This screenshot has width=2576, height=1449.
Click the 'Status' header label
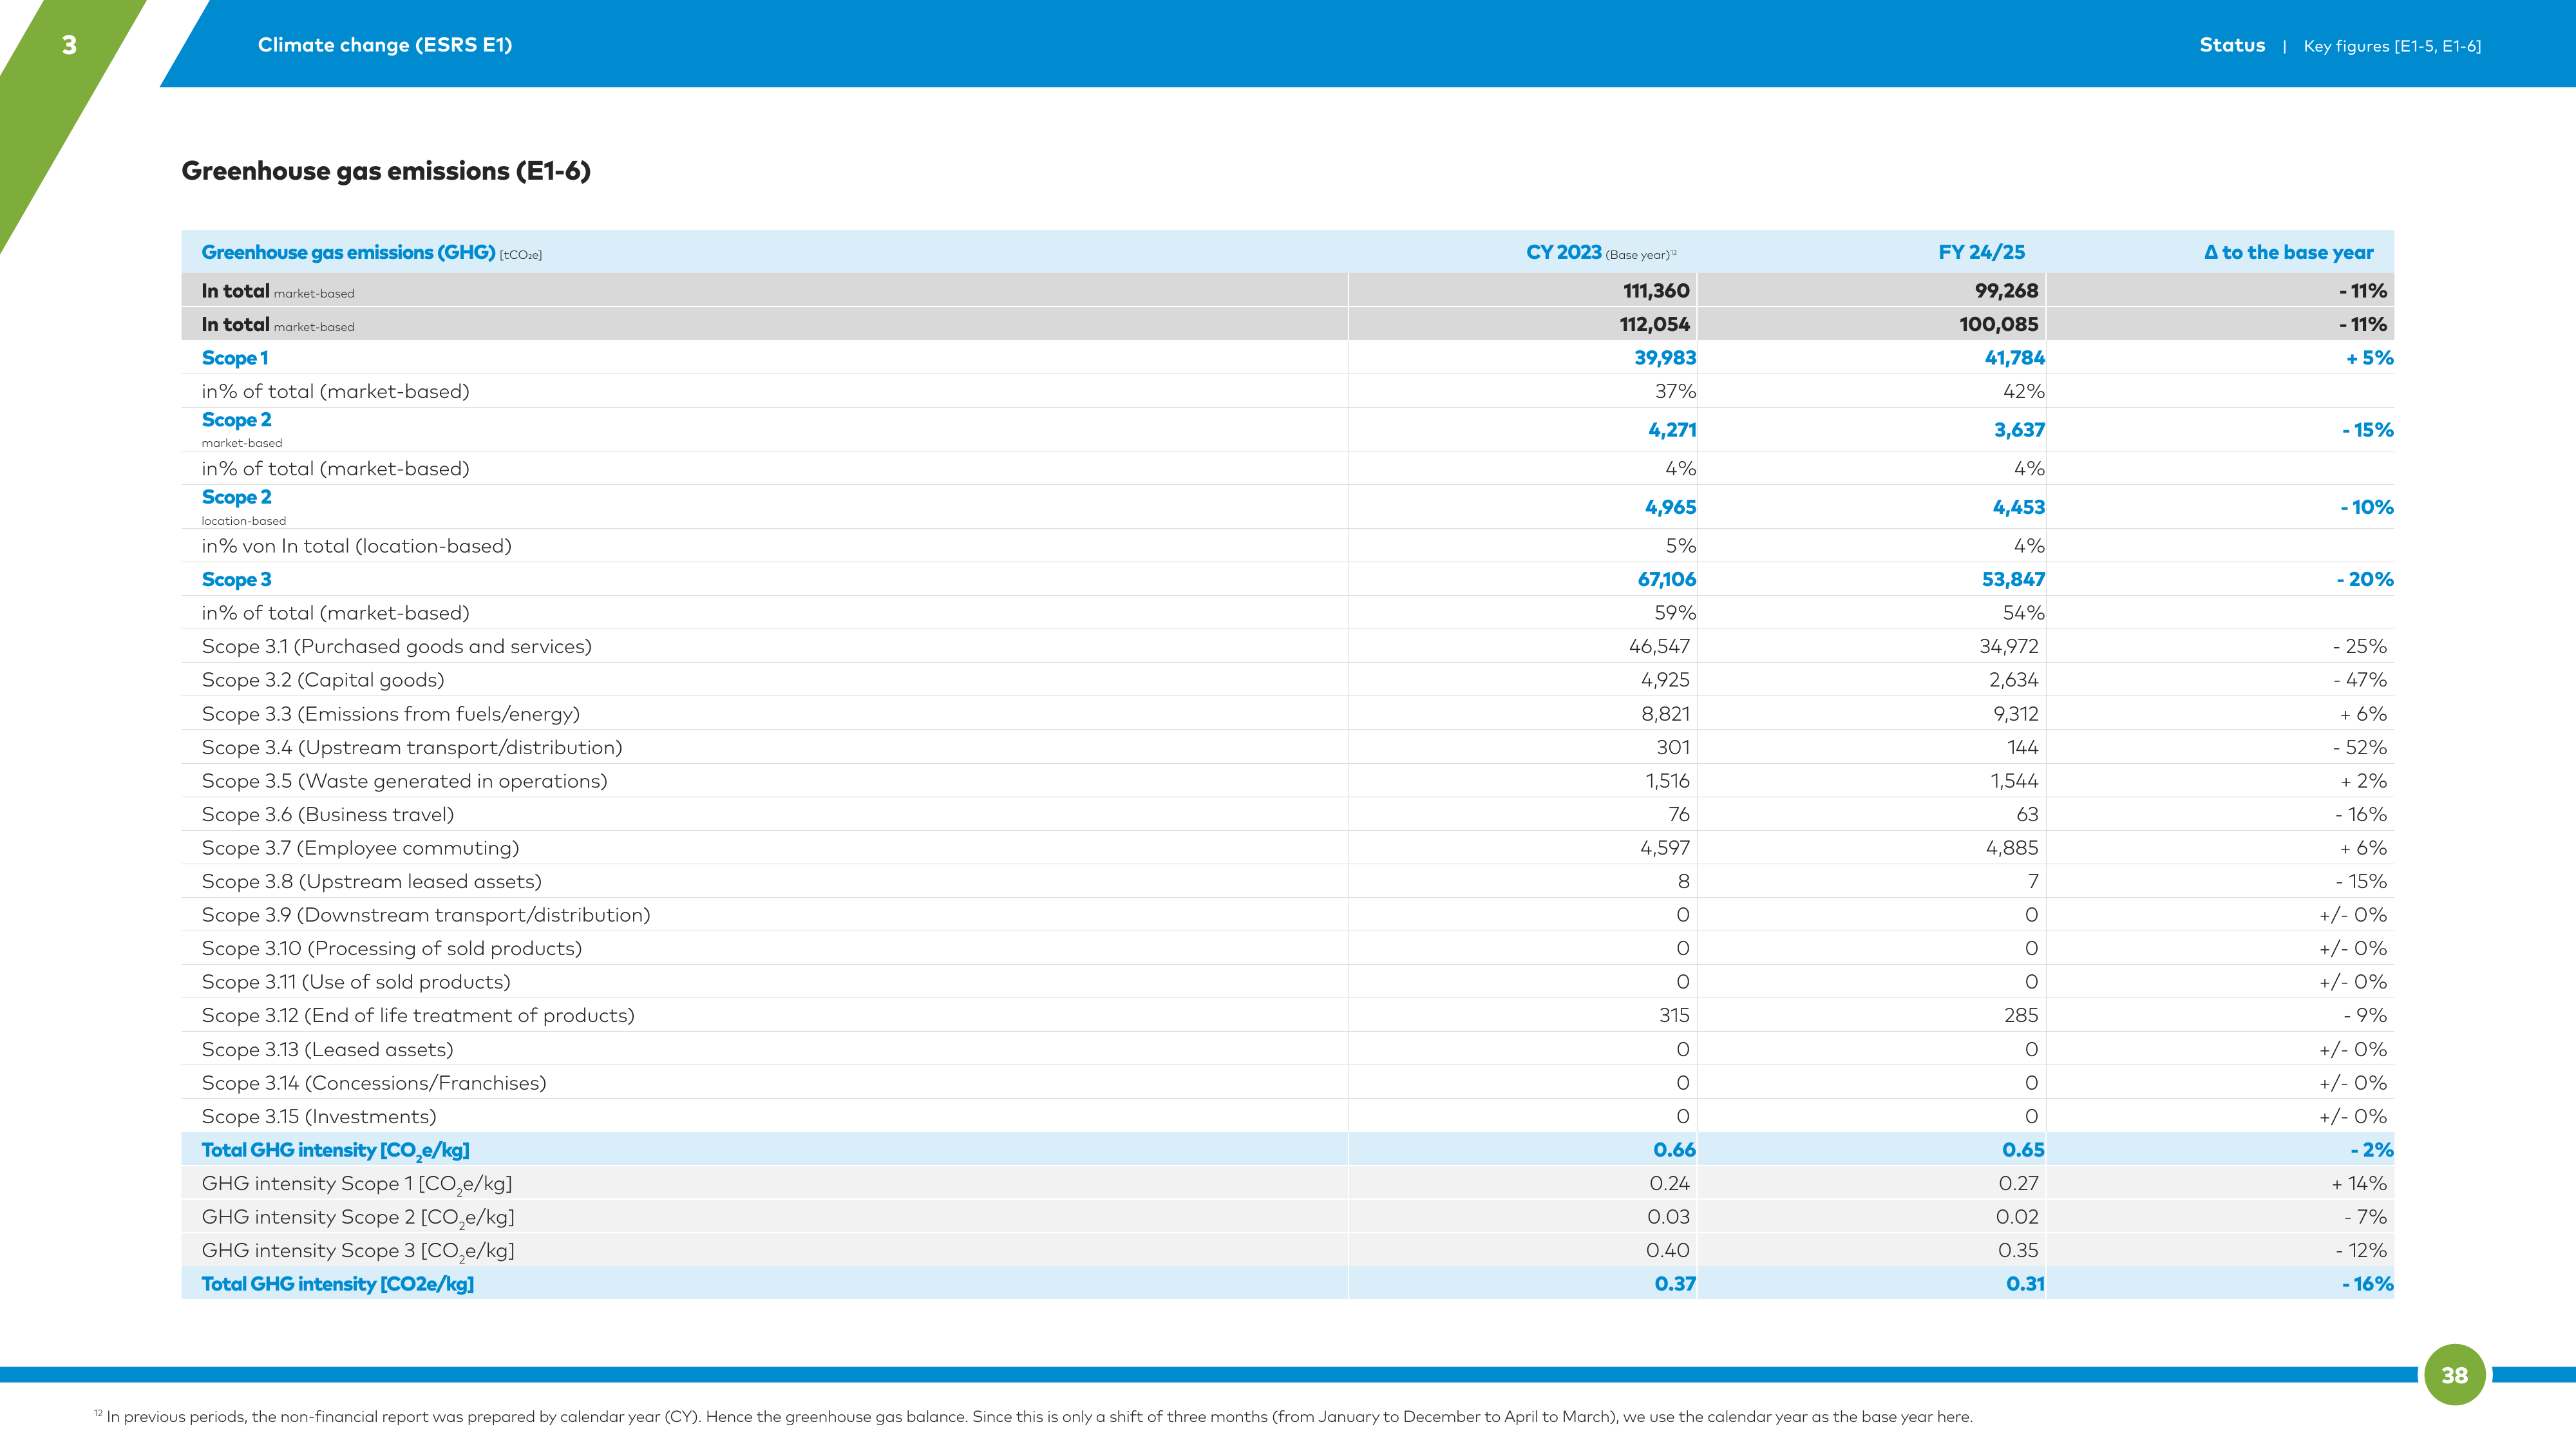(x=2232, y=45)
